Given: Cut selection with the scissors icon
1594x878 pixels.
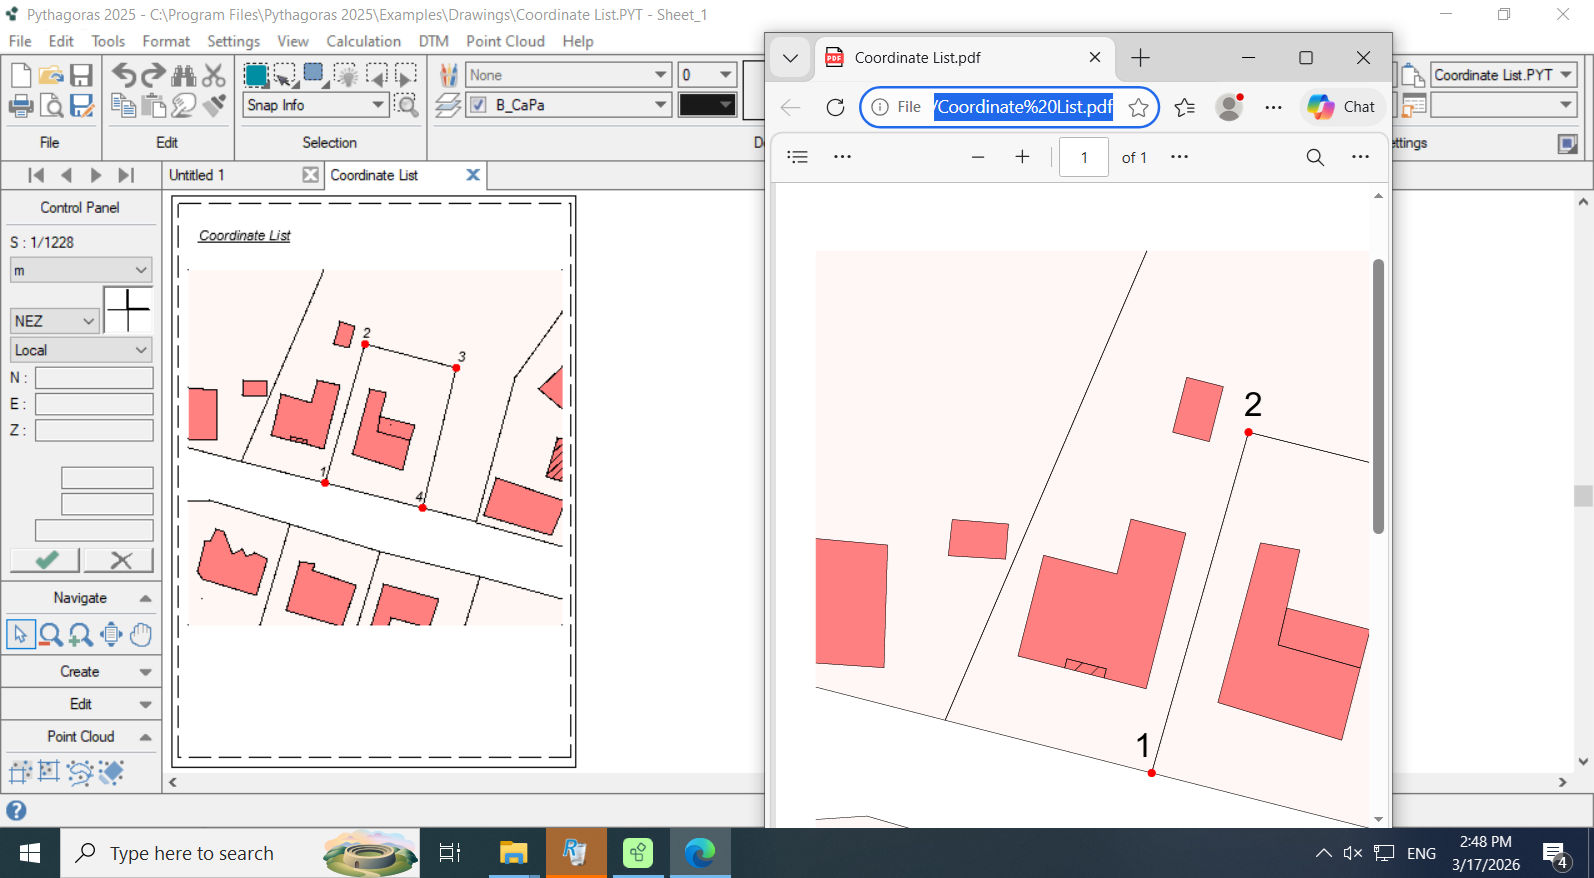Looking at the screenshot, I should pos(213,75).
